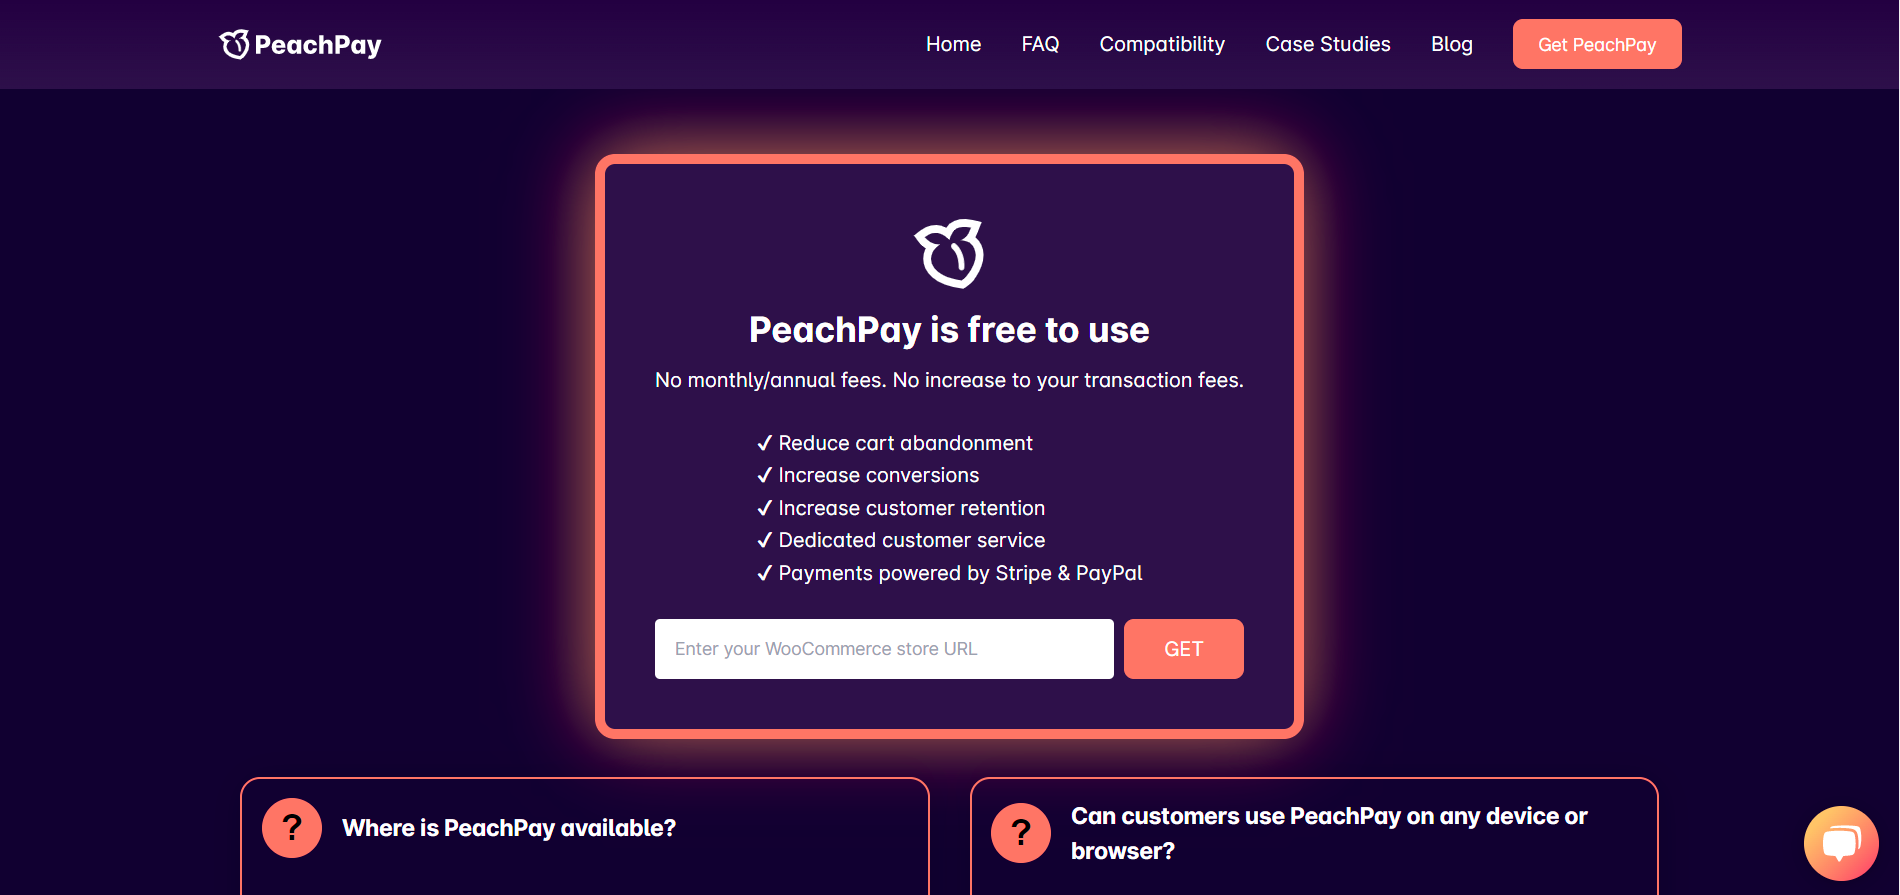
Task: Click checkmark next to Dedicated customer service
Action: pos(765,540)
